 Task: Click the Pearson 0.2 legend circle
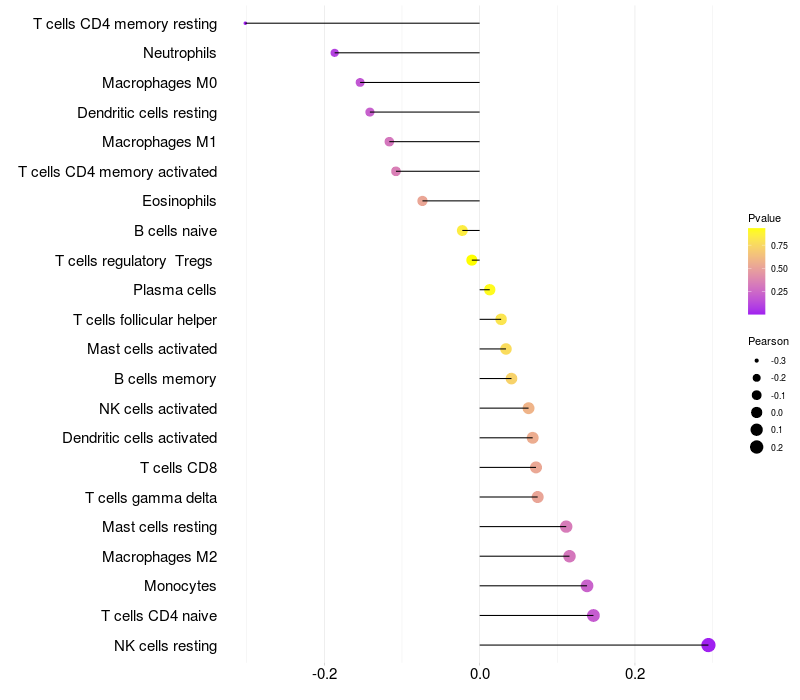point(757,447)
